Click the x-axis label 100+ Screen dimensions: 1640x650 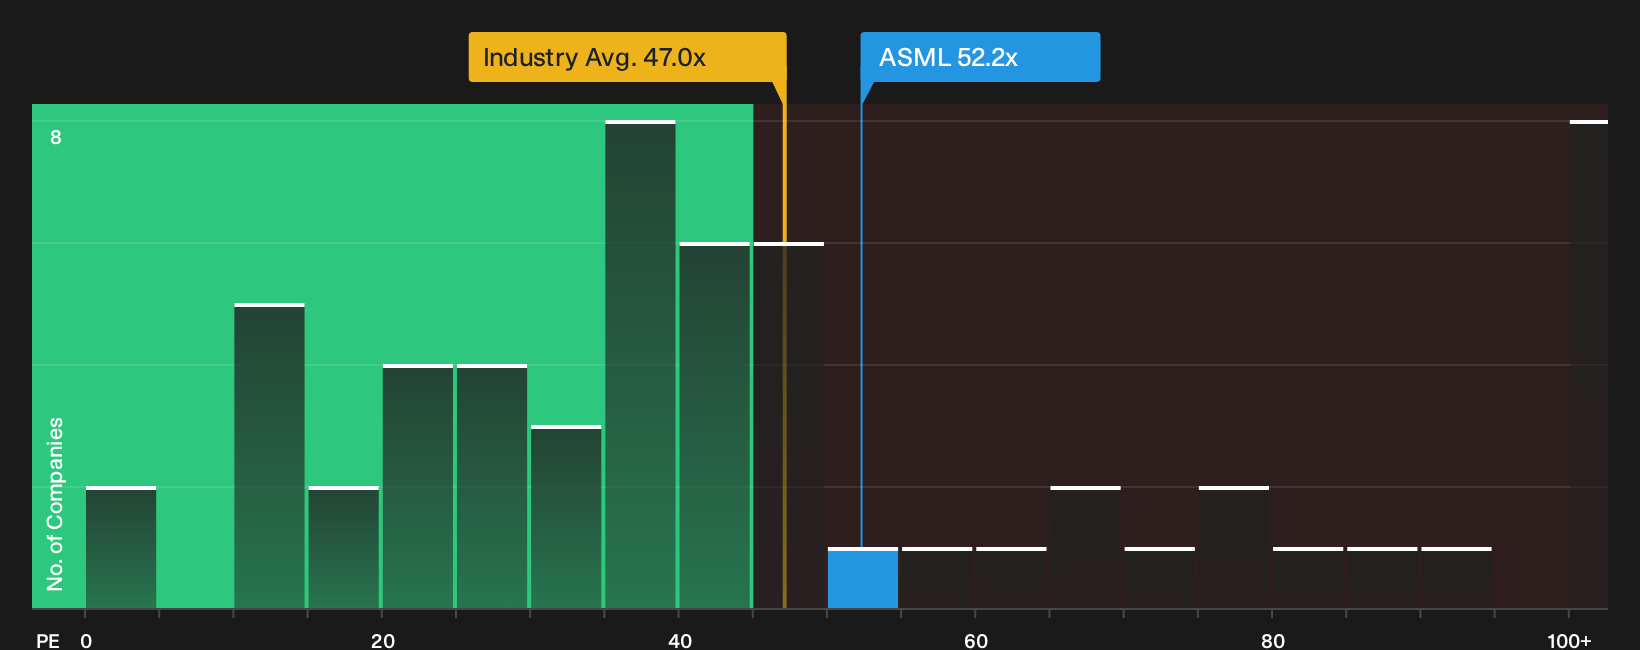[x=1569, y=640]
